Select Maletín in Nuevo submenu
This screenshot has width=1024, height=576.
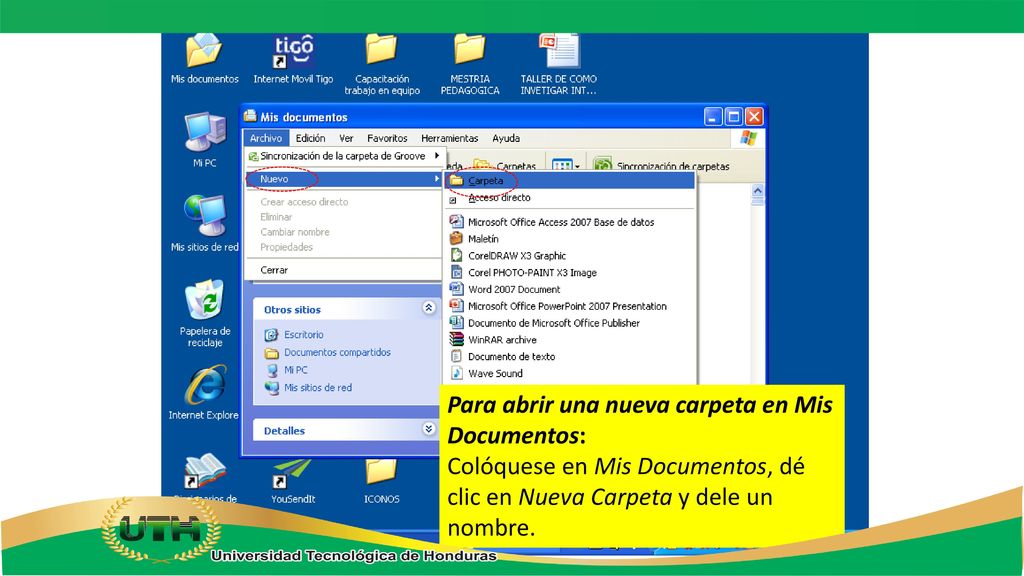(569, 239)
